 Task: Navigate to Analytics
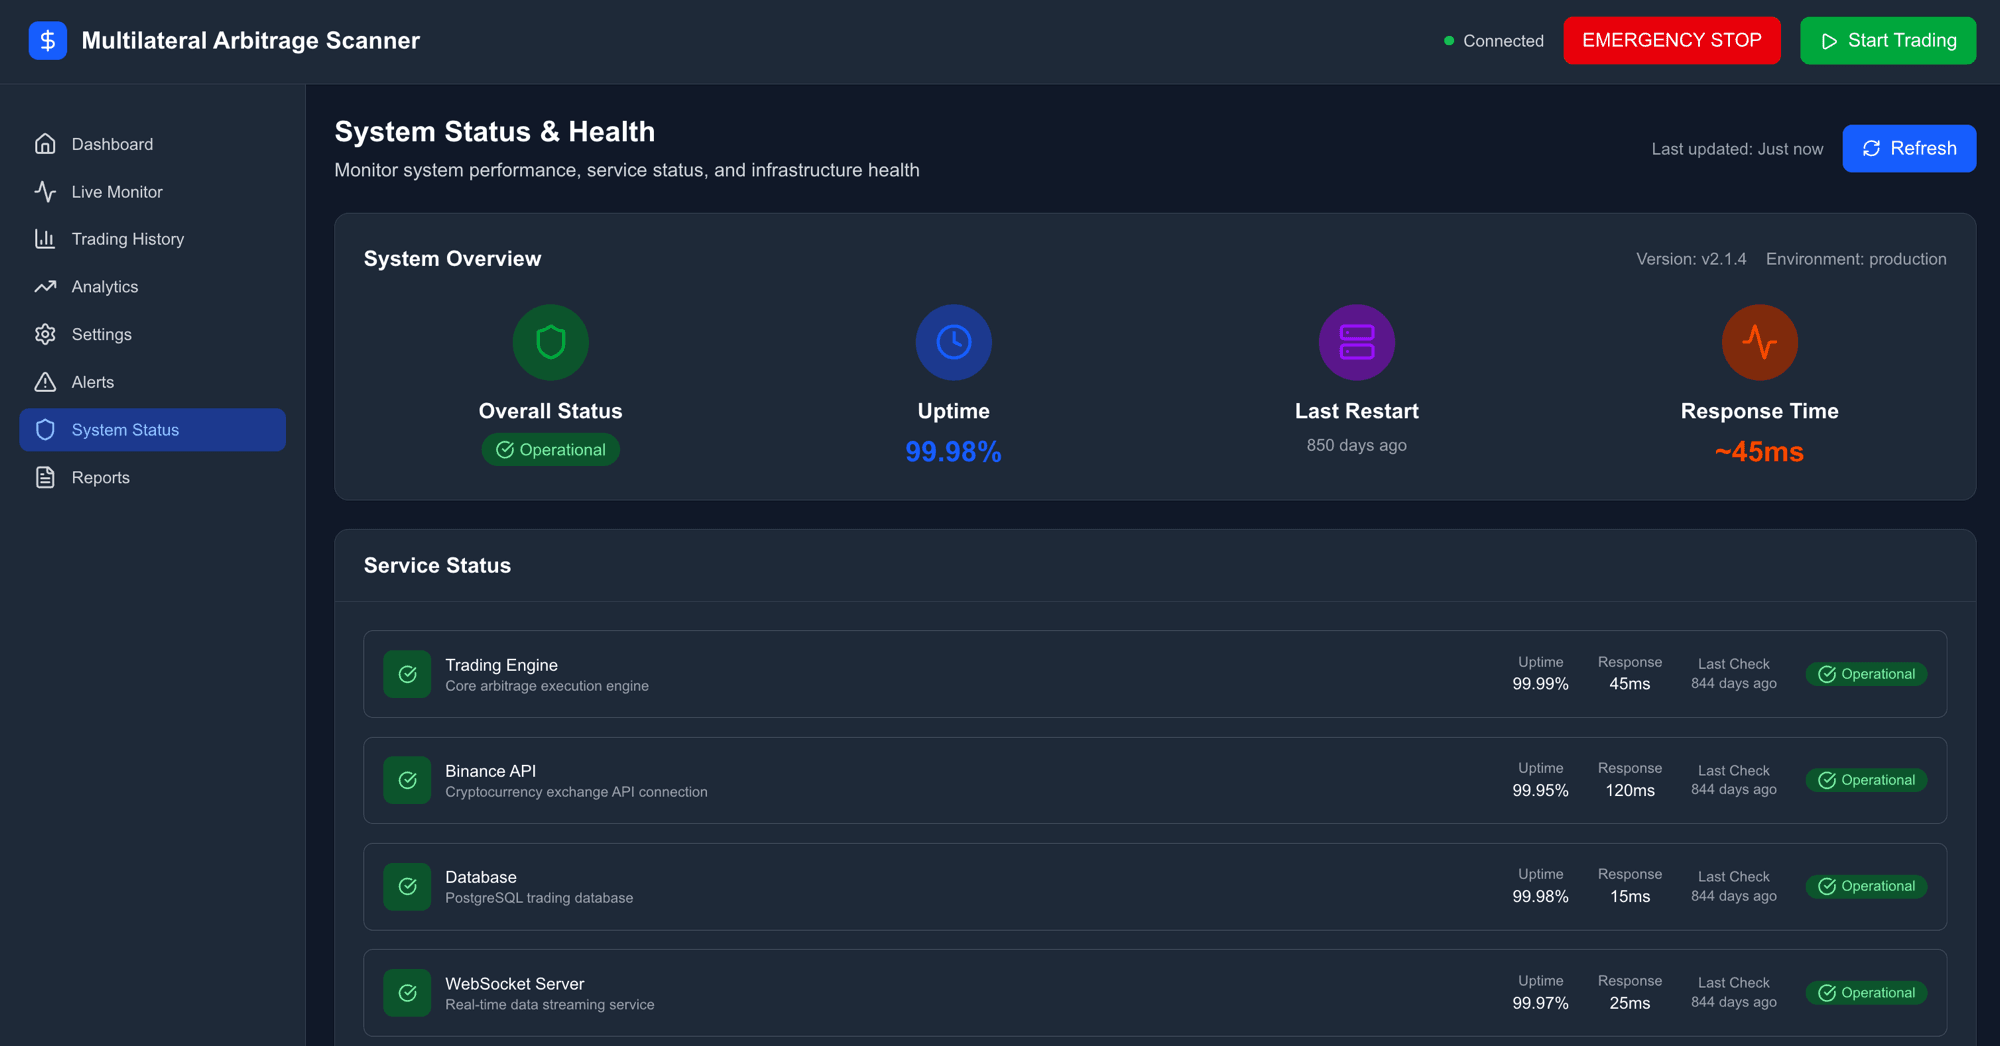(x=153, y=287)
